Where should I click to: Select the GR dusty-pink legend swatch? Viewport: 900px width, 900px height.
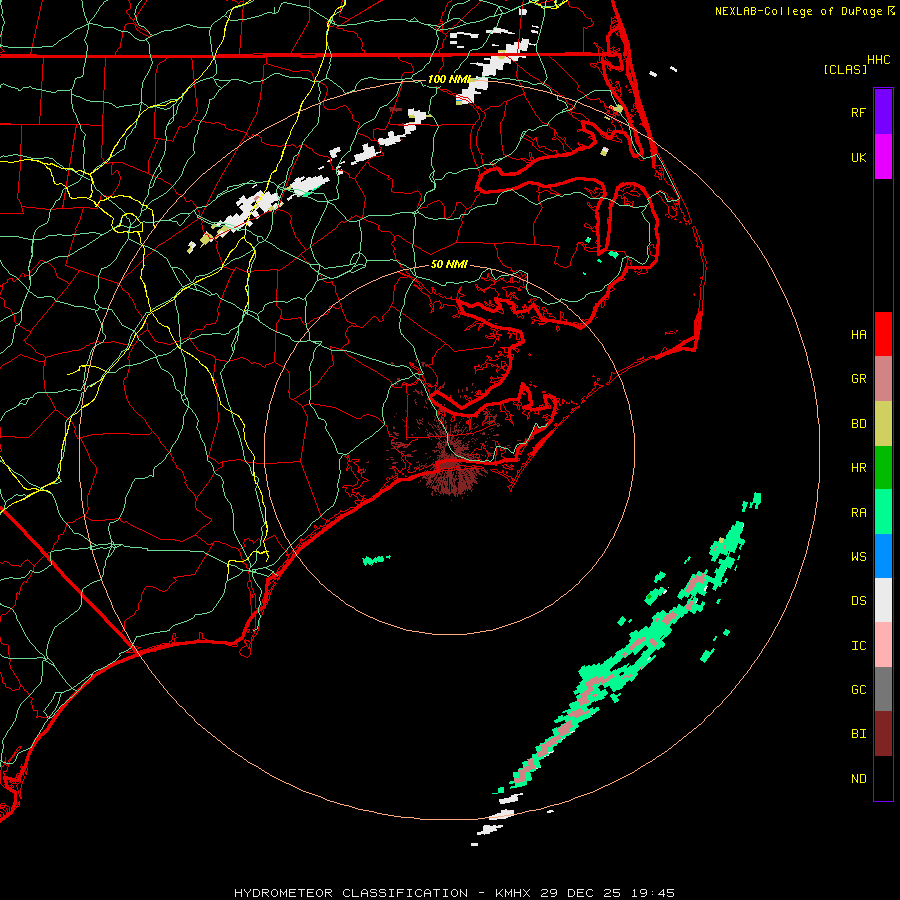click(x=883, y=379)
